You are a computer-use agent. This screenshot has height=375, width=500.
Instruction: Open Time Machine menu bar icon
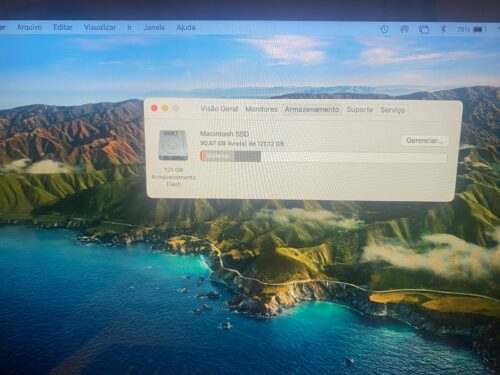(384, 29)
